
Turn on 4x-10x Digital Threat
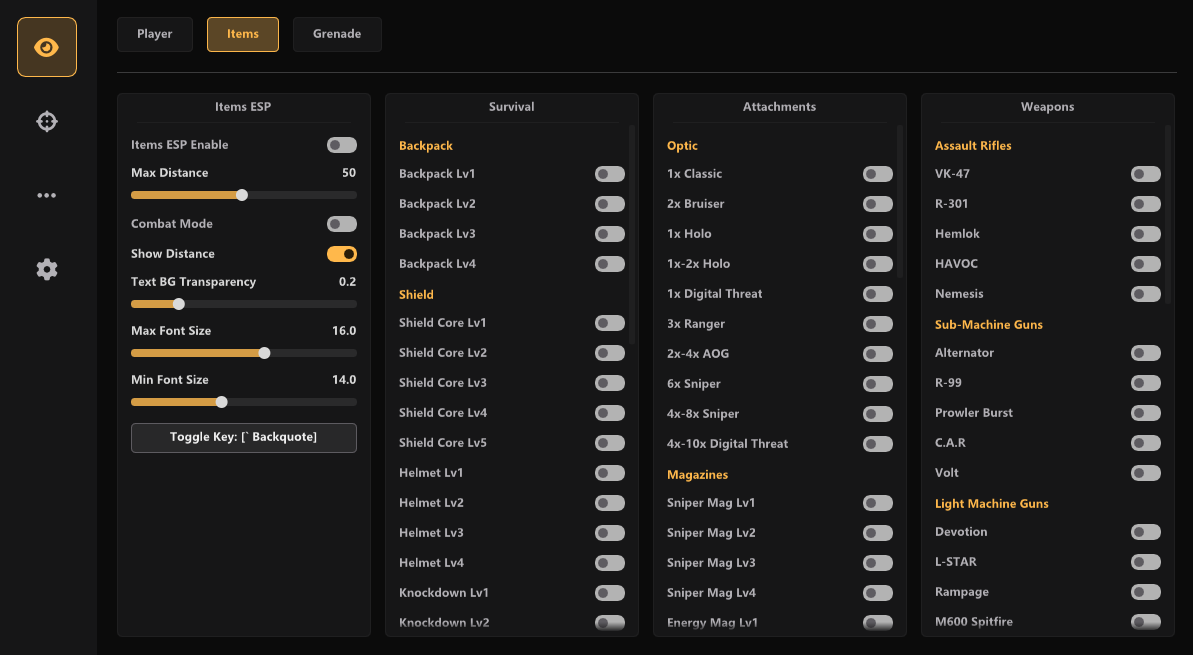(877, 444)
